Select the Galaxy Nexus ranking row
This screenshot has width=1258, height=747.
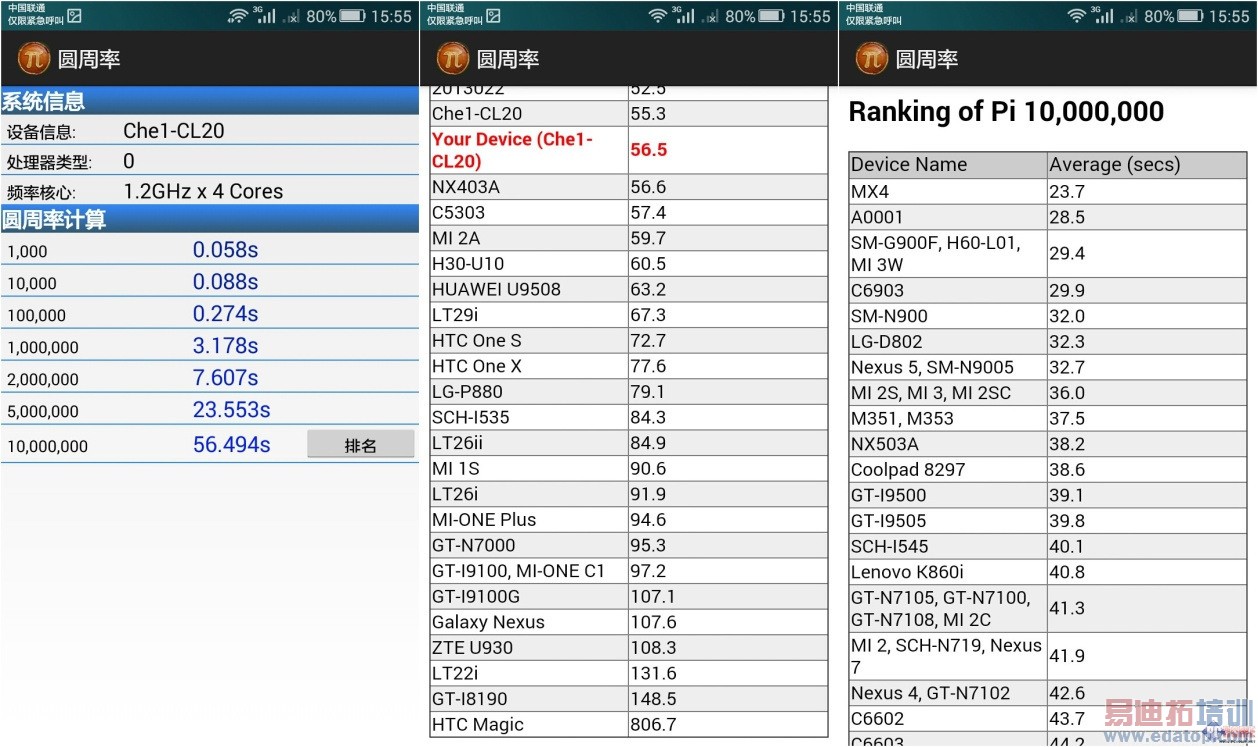(629, 622)
